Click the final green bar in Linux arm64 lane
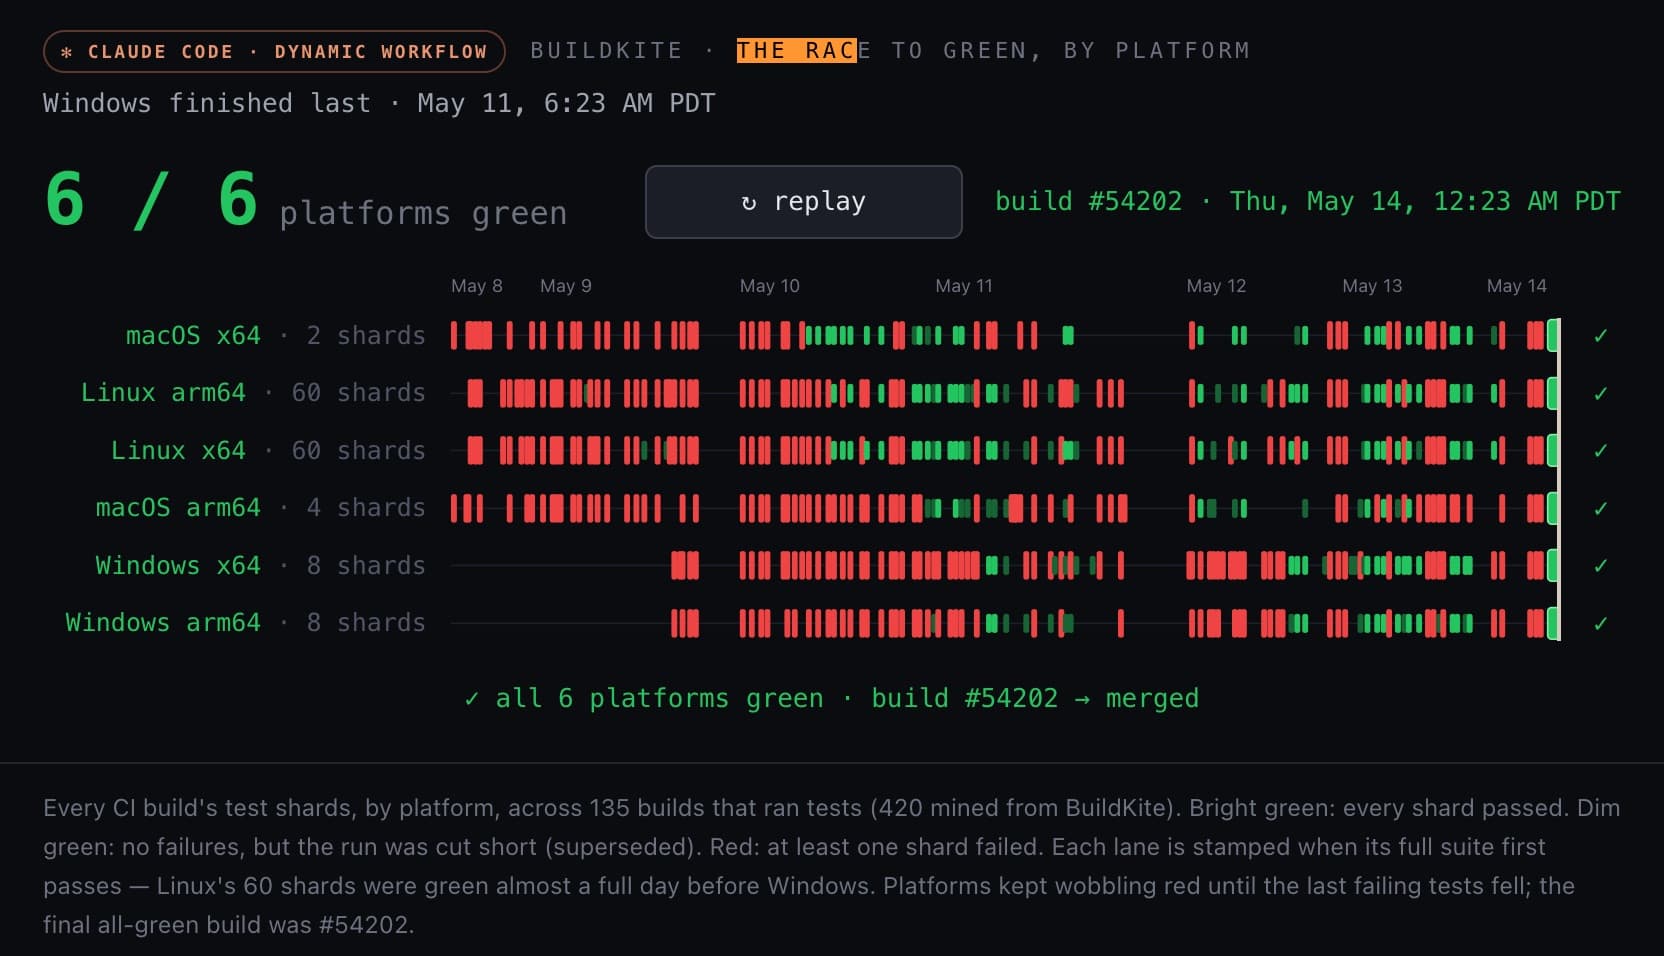This screenshot has height=956, width=1664. coord(1553,393)
